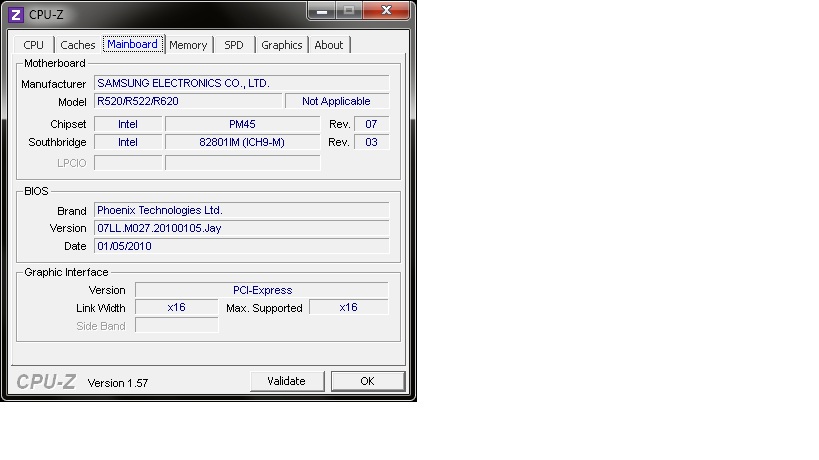
Task: Click the Max. Supported label
Action: pos(264,308)
